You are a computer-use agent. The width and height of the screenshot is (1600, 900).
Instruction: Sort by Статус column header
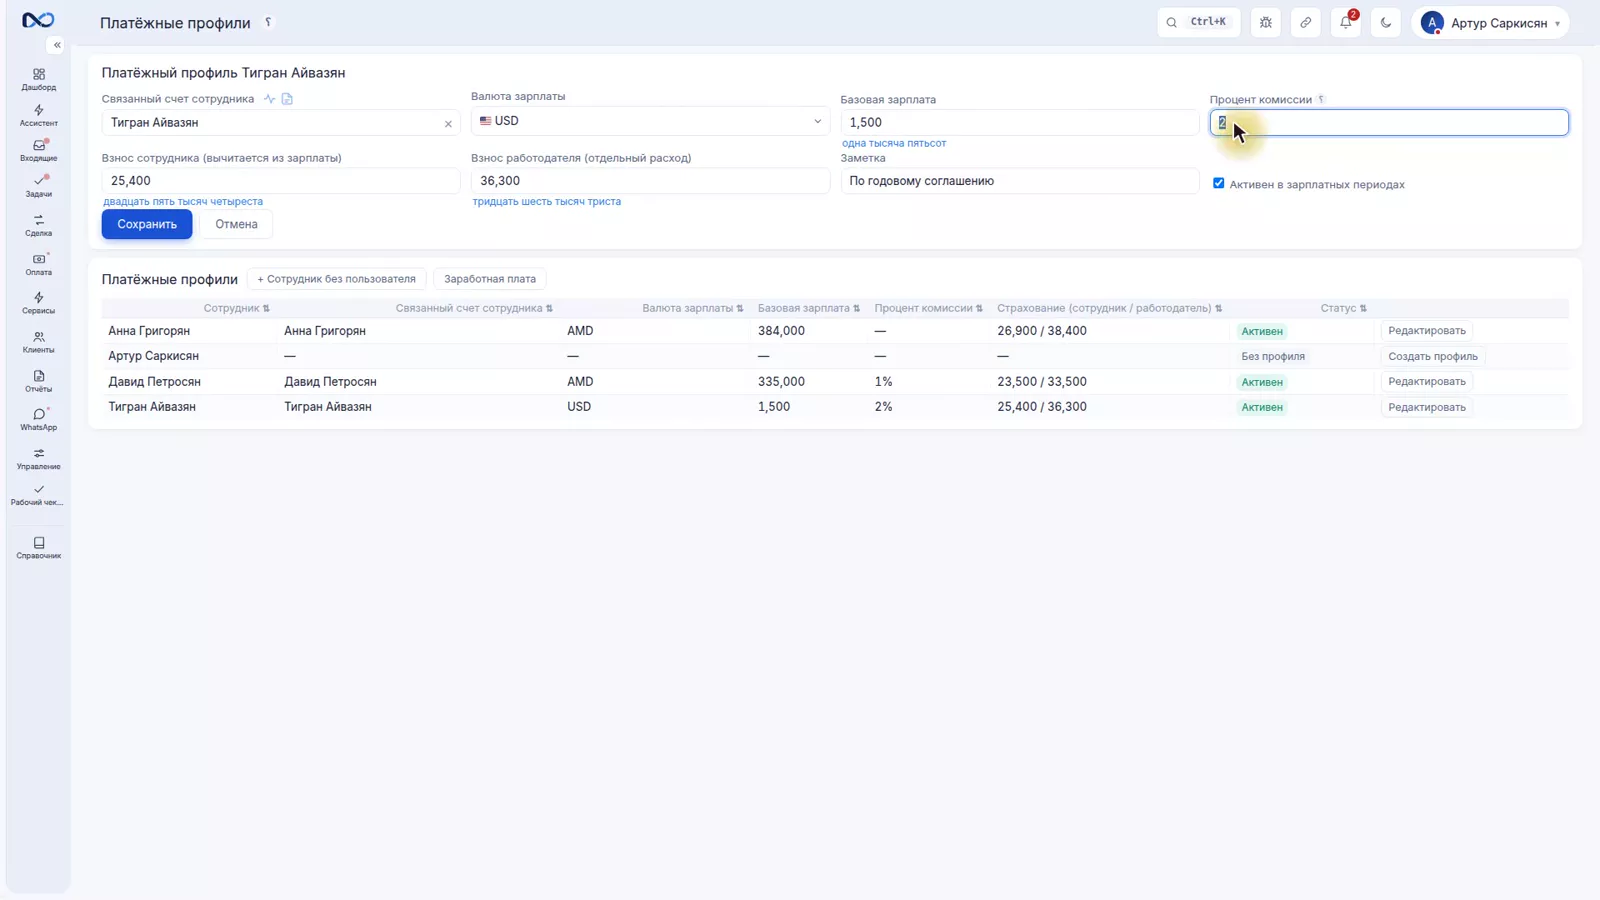coord(1343,308)
